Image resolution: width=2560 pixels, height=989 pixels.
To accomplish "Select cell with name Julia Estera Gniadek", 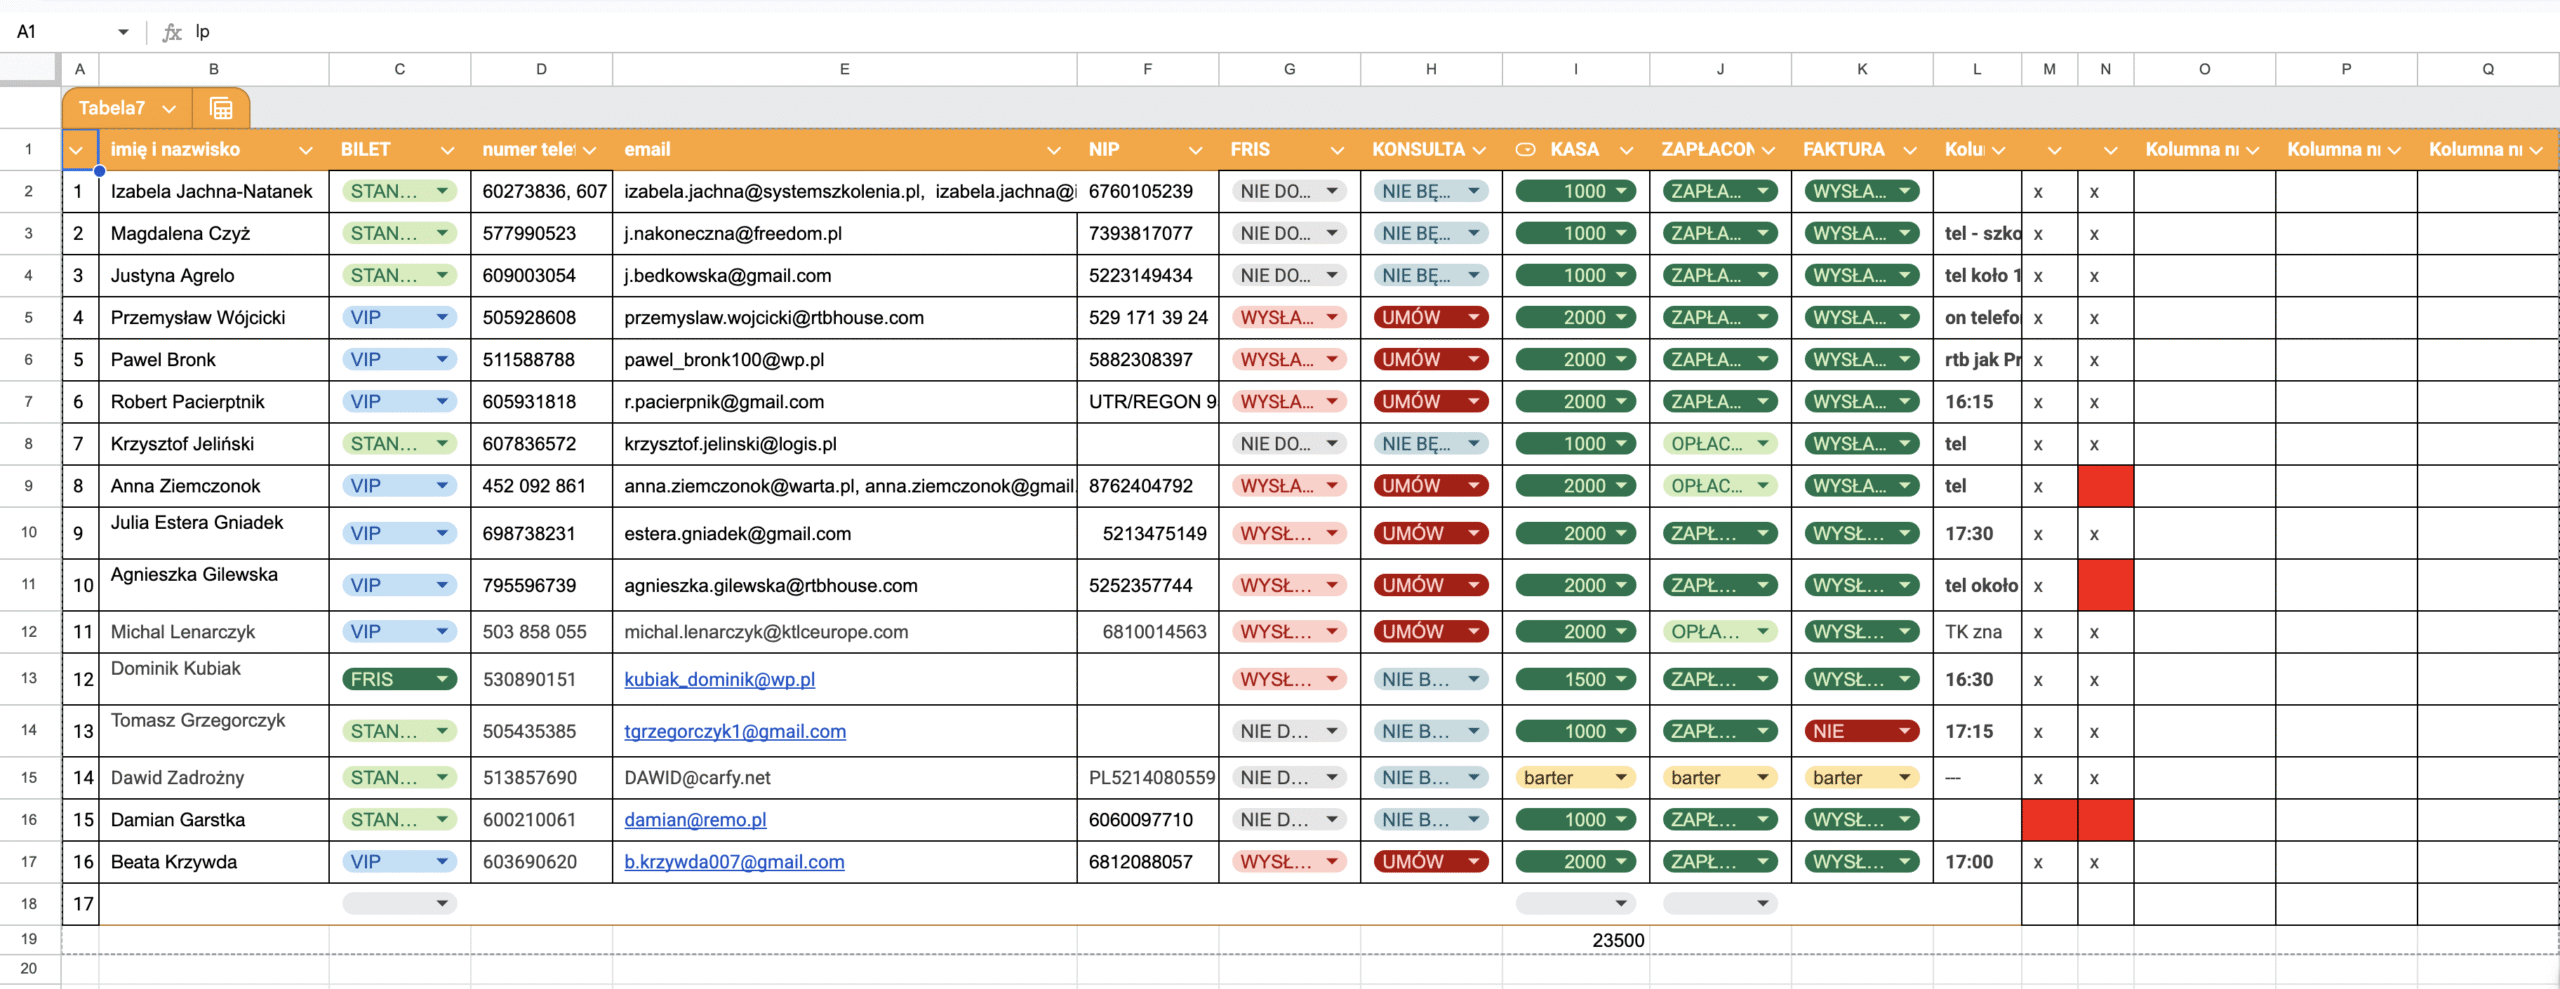I will pos(213,532).
